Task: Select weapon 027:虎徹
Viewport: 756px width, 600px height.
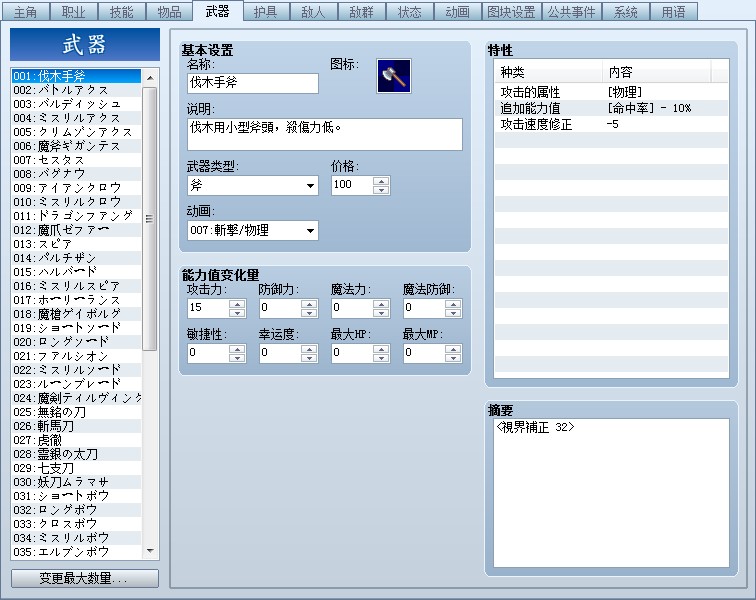Action: [x=76, y=439]
